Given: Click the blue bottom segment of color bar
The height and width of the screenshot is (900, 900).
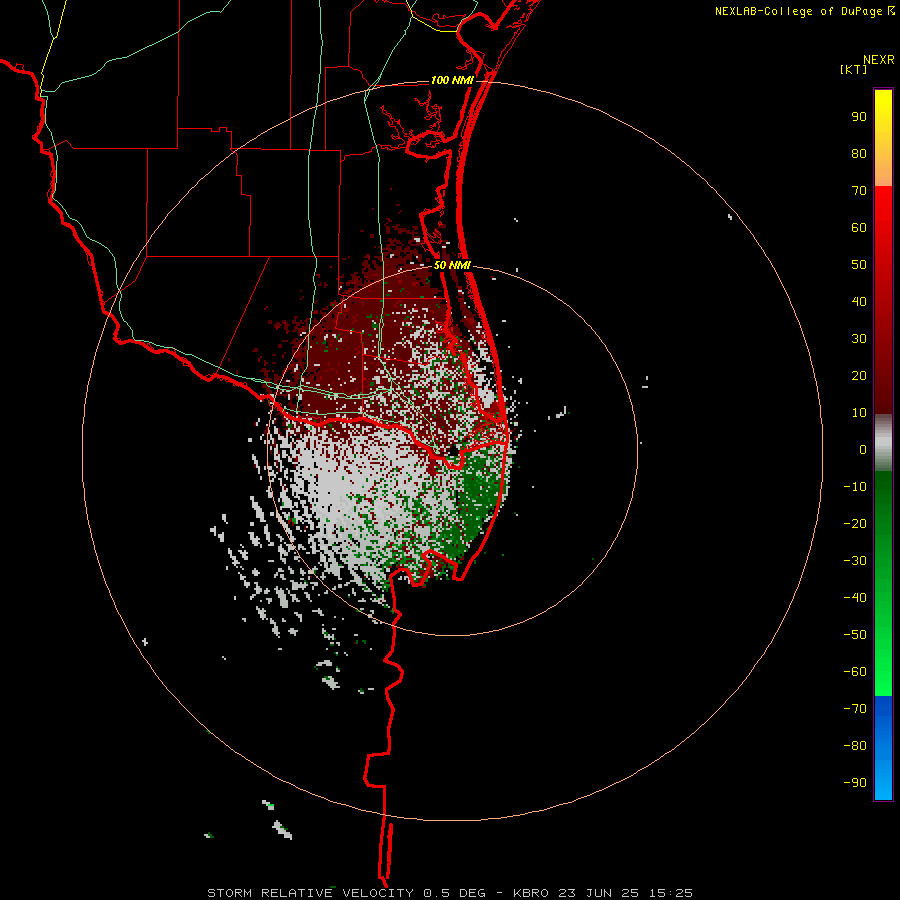Looking at the screenshot, I should (883, 748).
